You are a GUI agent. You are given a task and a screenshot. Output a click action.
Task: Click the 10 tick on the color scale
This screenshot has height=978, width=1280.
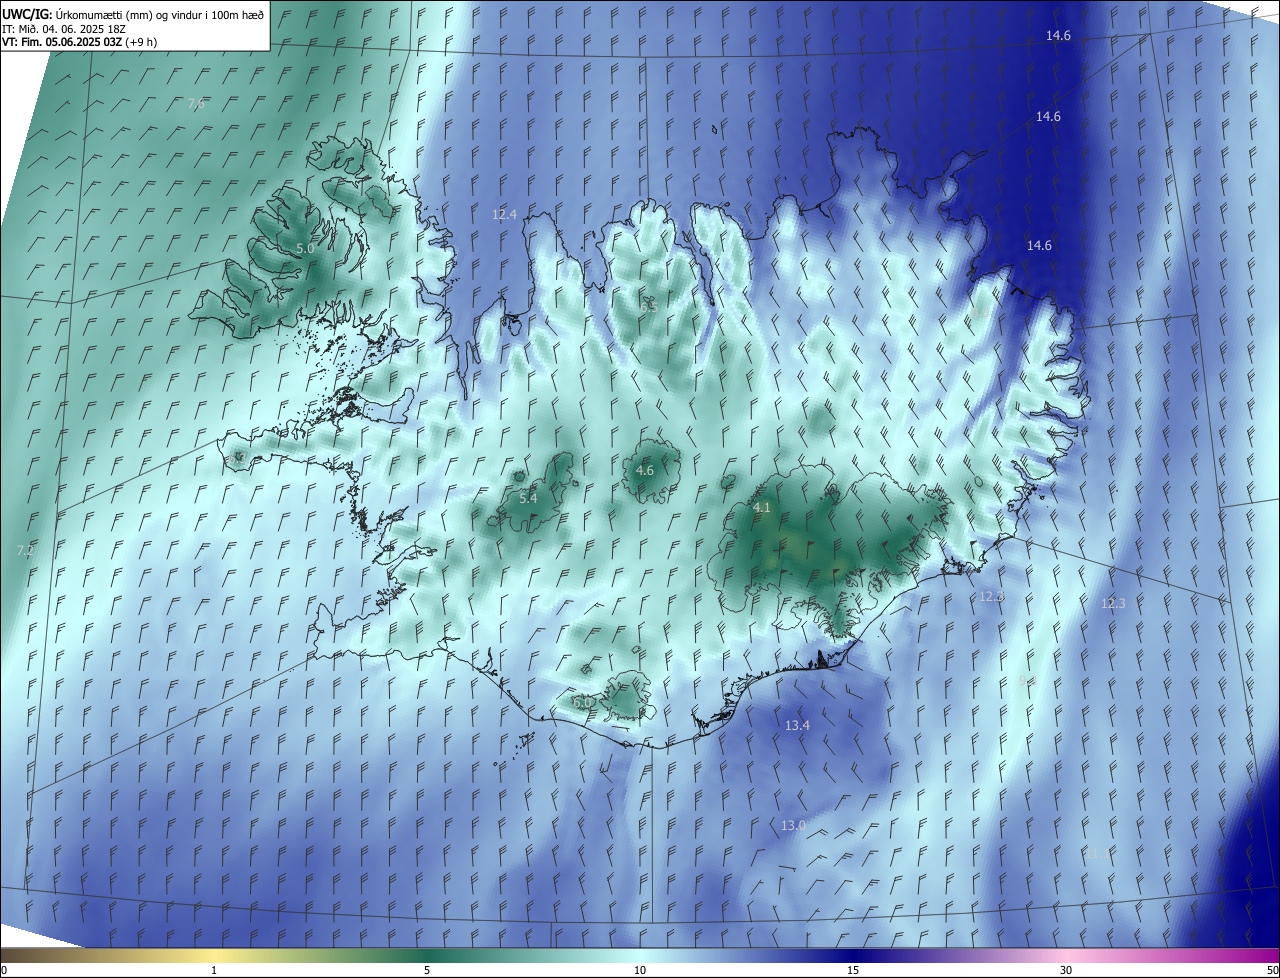pyautogui.click(x=640, y=970)
